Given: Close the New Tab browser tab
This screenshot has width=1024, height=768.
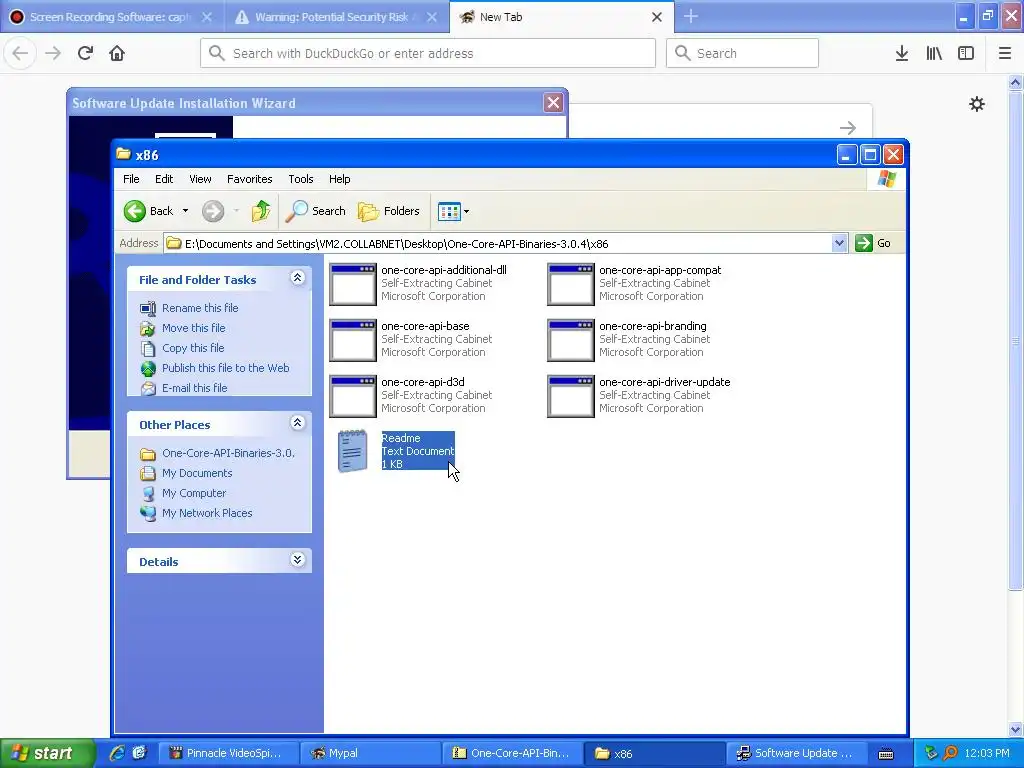Looking at the screenshot, I should [657, 17].
